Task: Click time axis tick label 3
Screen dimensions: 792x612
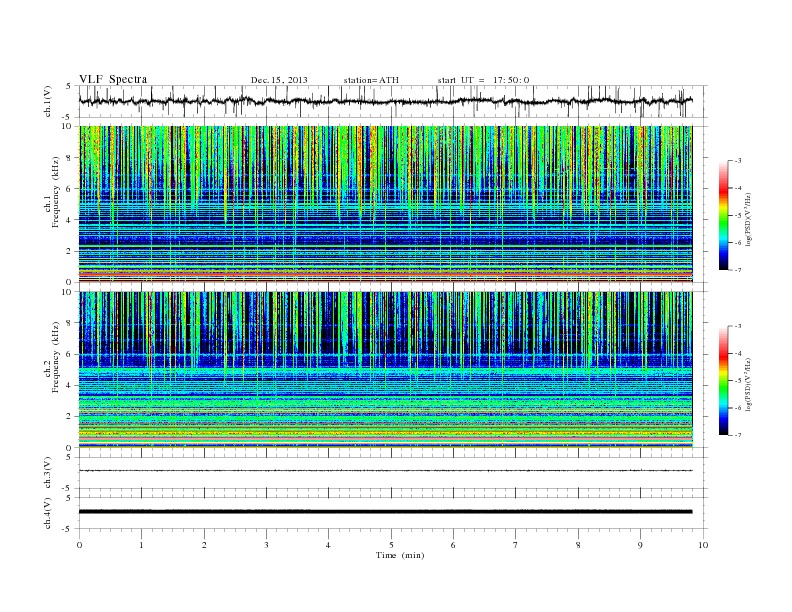Action: click(x=266, y=545)
